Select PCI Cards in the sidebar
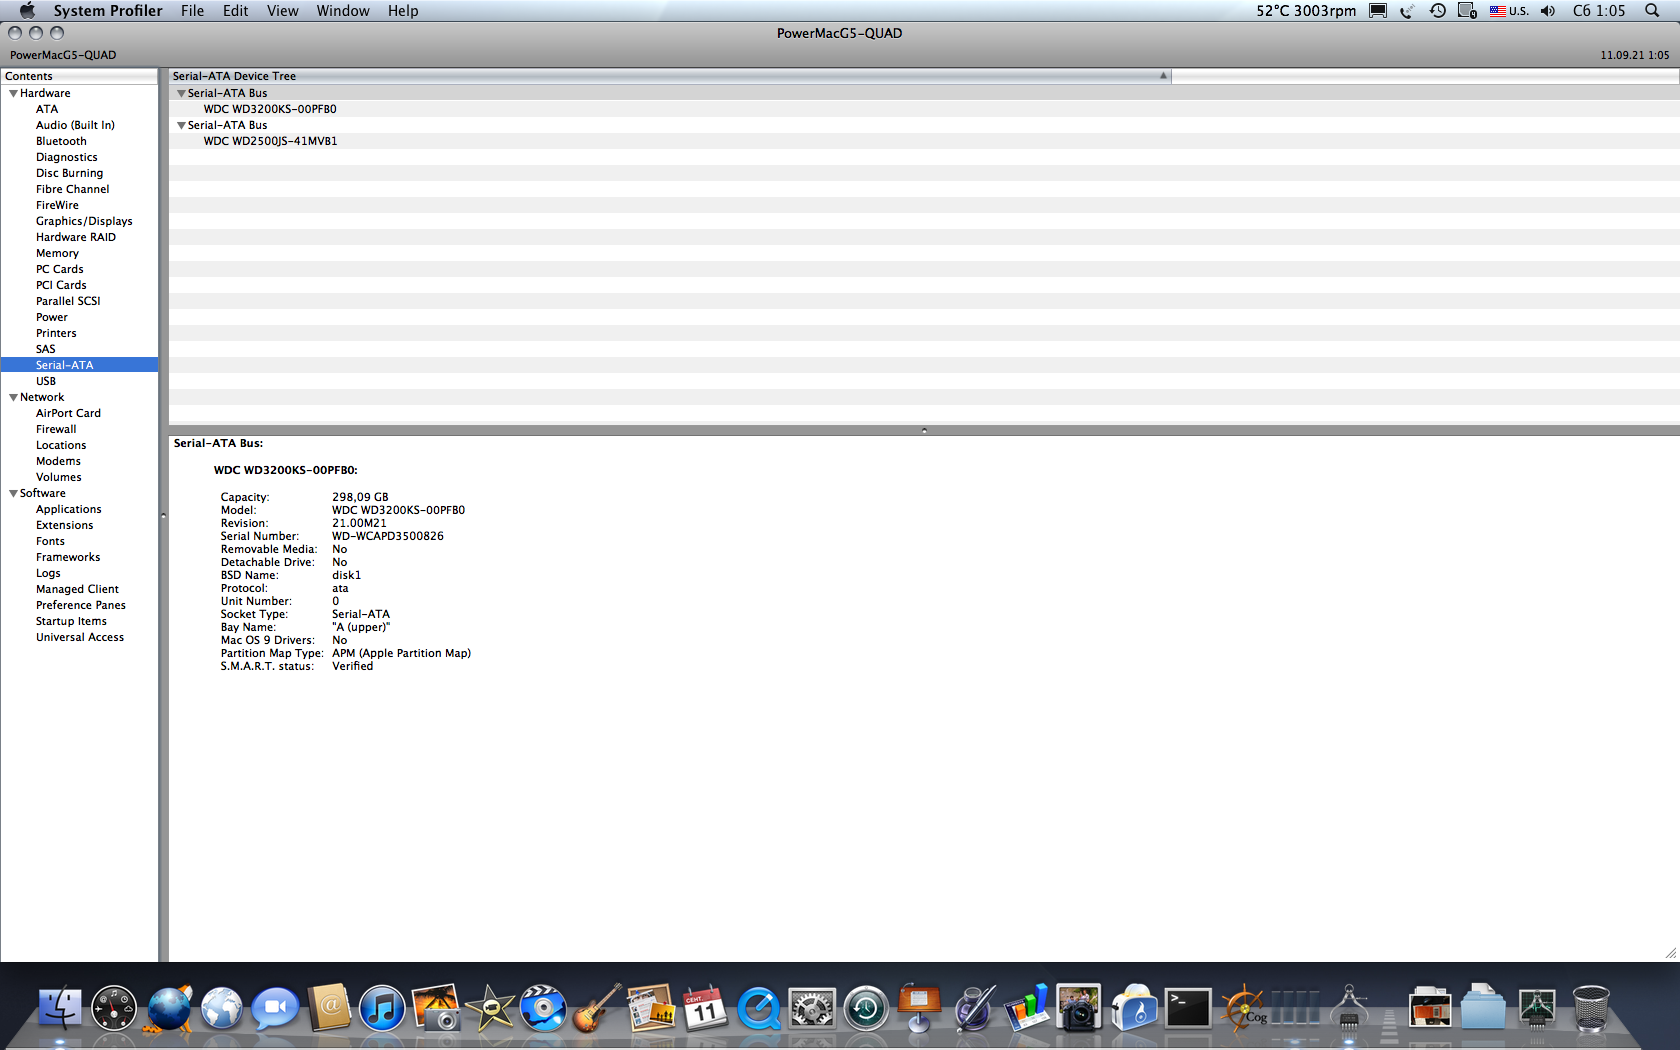The image size is (1680, 1050). [x=61, y=285]
